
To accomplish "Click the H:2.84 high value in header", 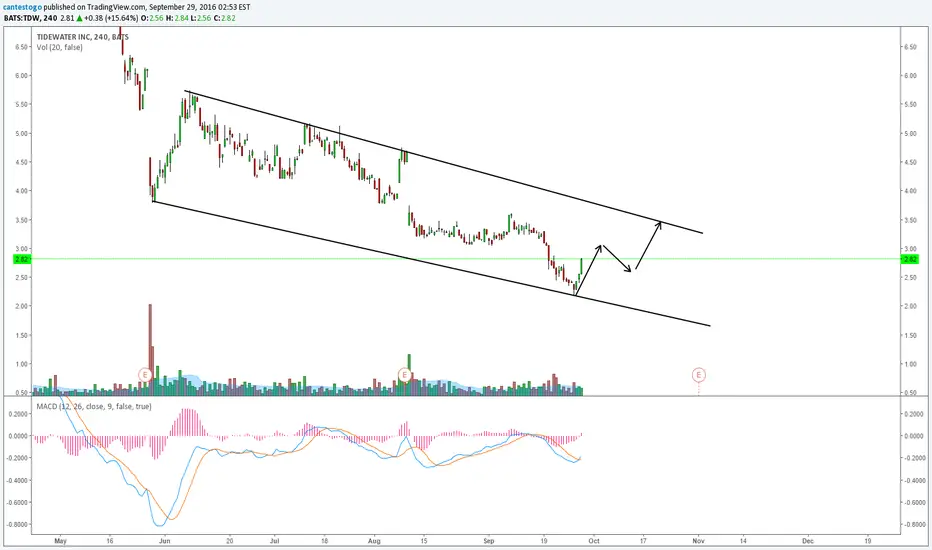I will [x=176, y=18].
